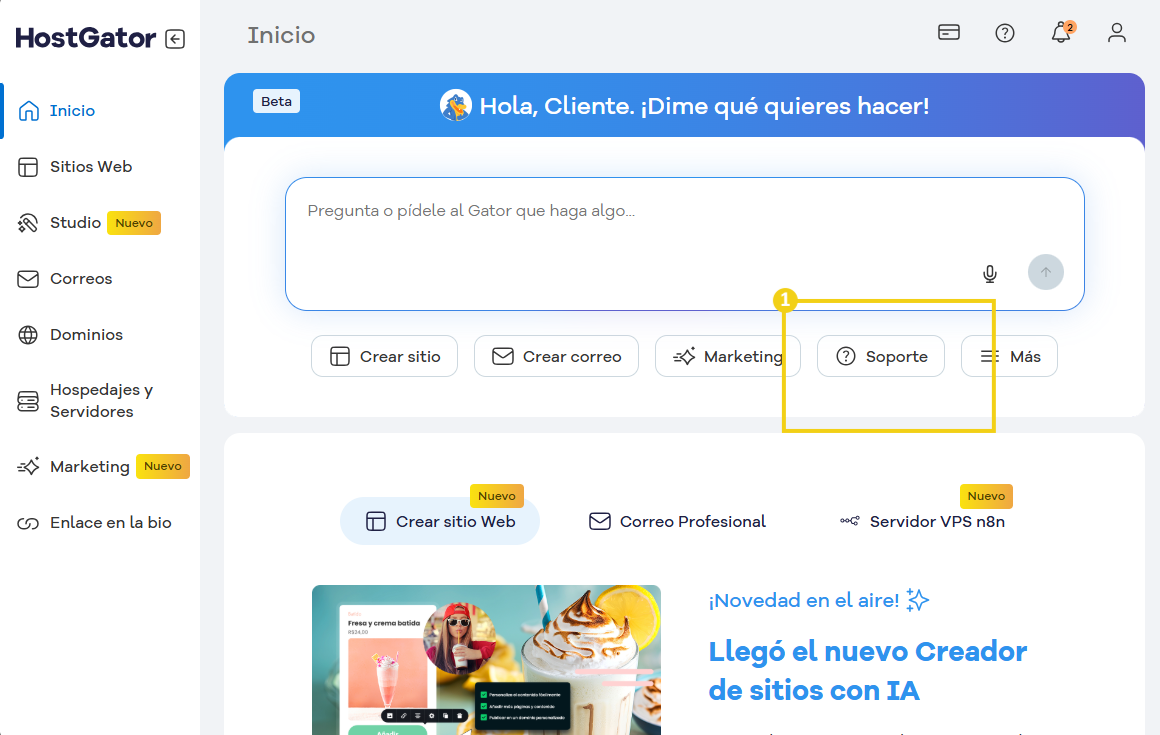
Task: Switch to Correo Profesional tab
Action: coord(677,522)
